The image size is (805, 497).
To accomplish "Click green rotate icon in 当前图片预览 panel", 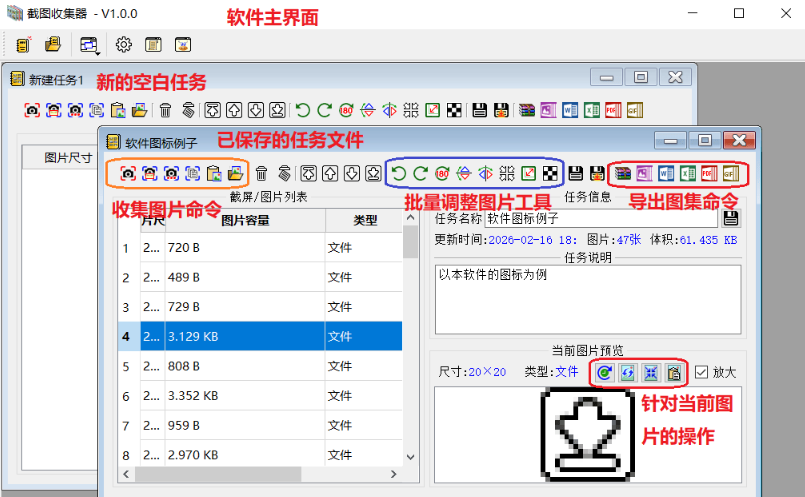I will (604, 372).
